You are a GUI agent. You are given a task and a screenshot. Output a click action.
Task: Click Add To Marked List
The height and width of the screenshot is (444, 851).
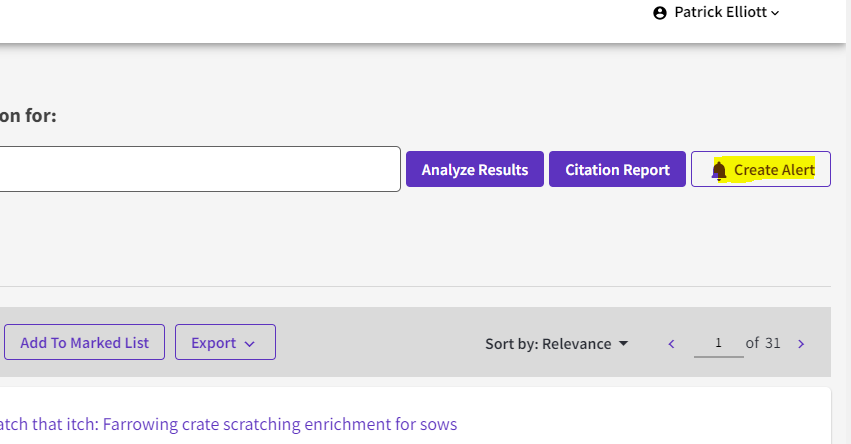84,342
